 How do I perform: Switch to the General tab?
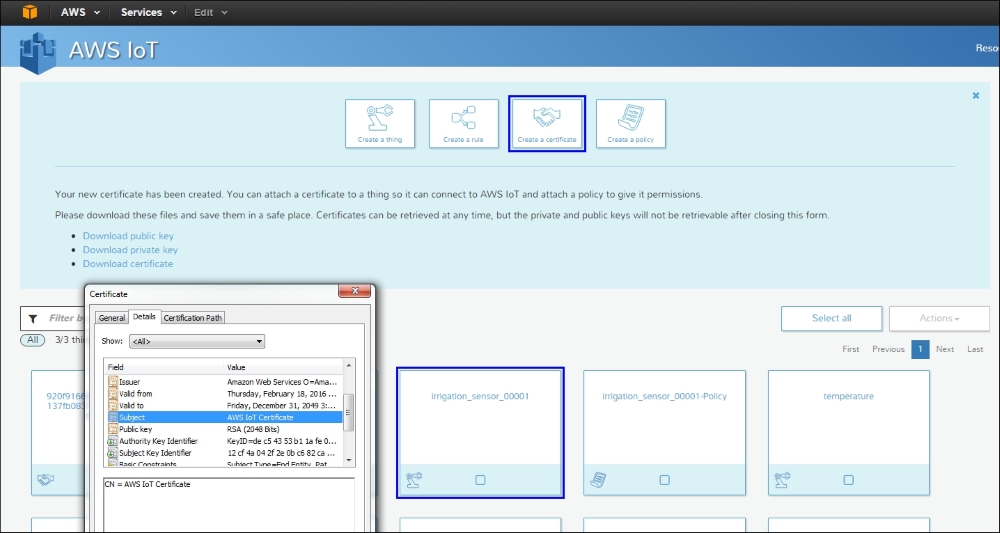[x=112, y=318]
